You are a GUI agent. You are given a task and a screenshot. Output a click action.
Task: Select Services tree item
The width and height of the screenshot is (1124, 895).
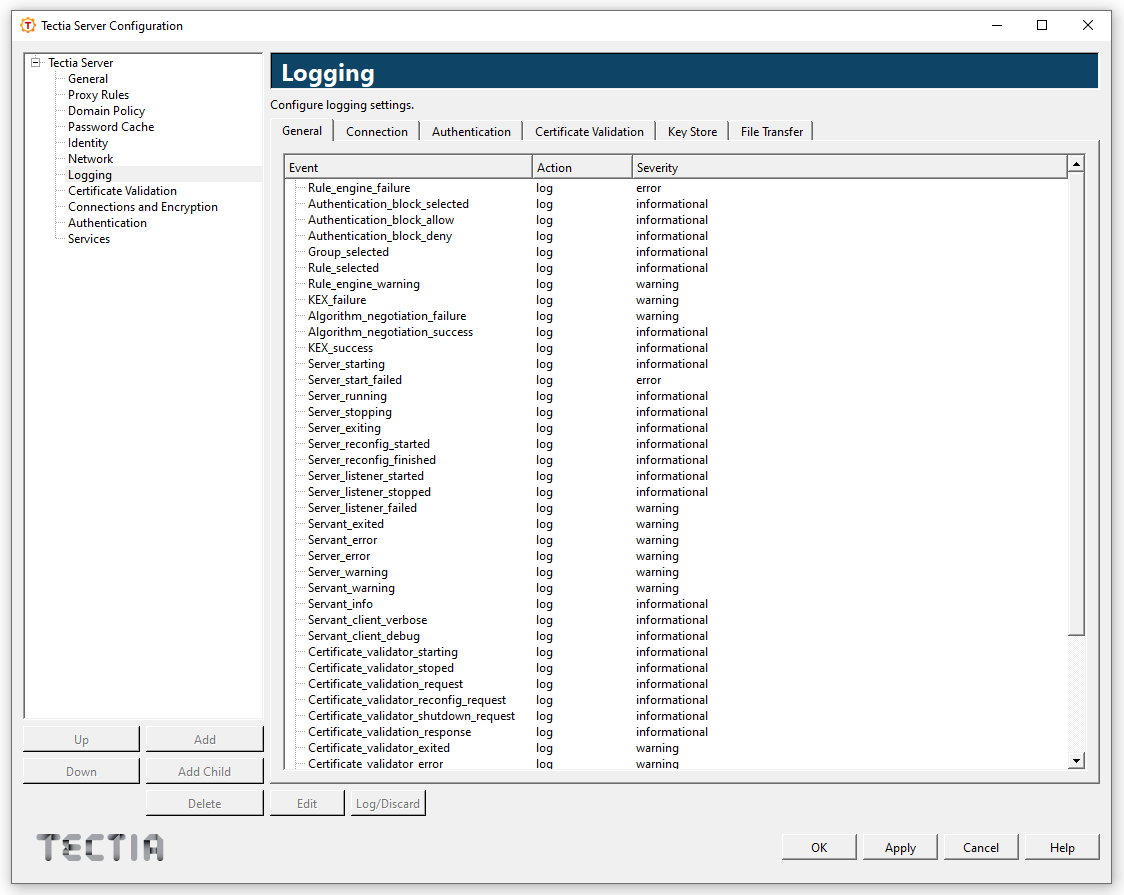pyautogui.click(x=89, y=239)
